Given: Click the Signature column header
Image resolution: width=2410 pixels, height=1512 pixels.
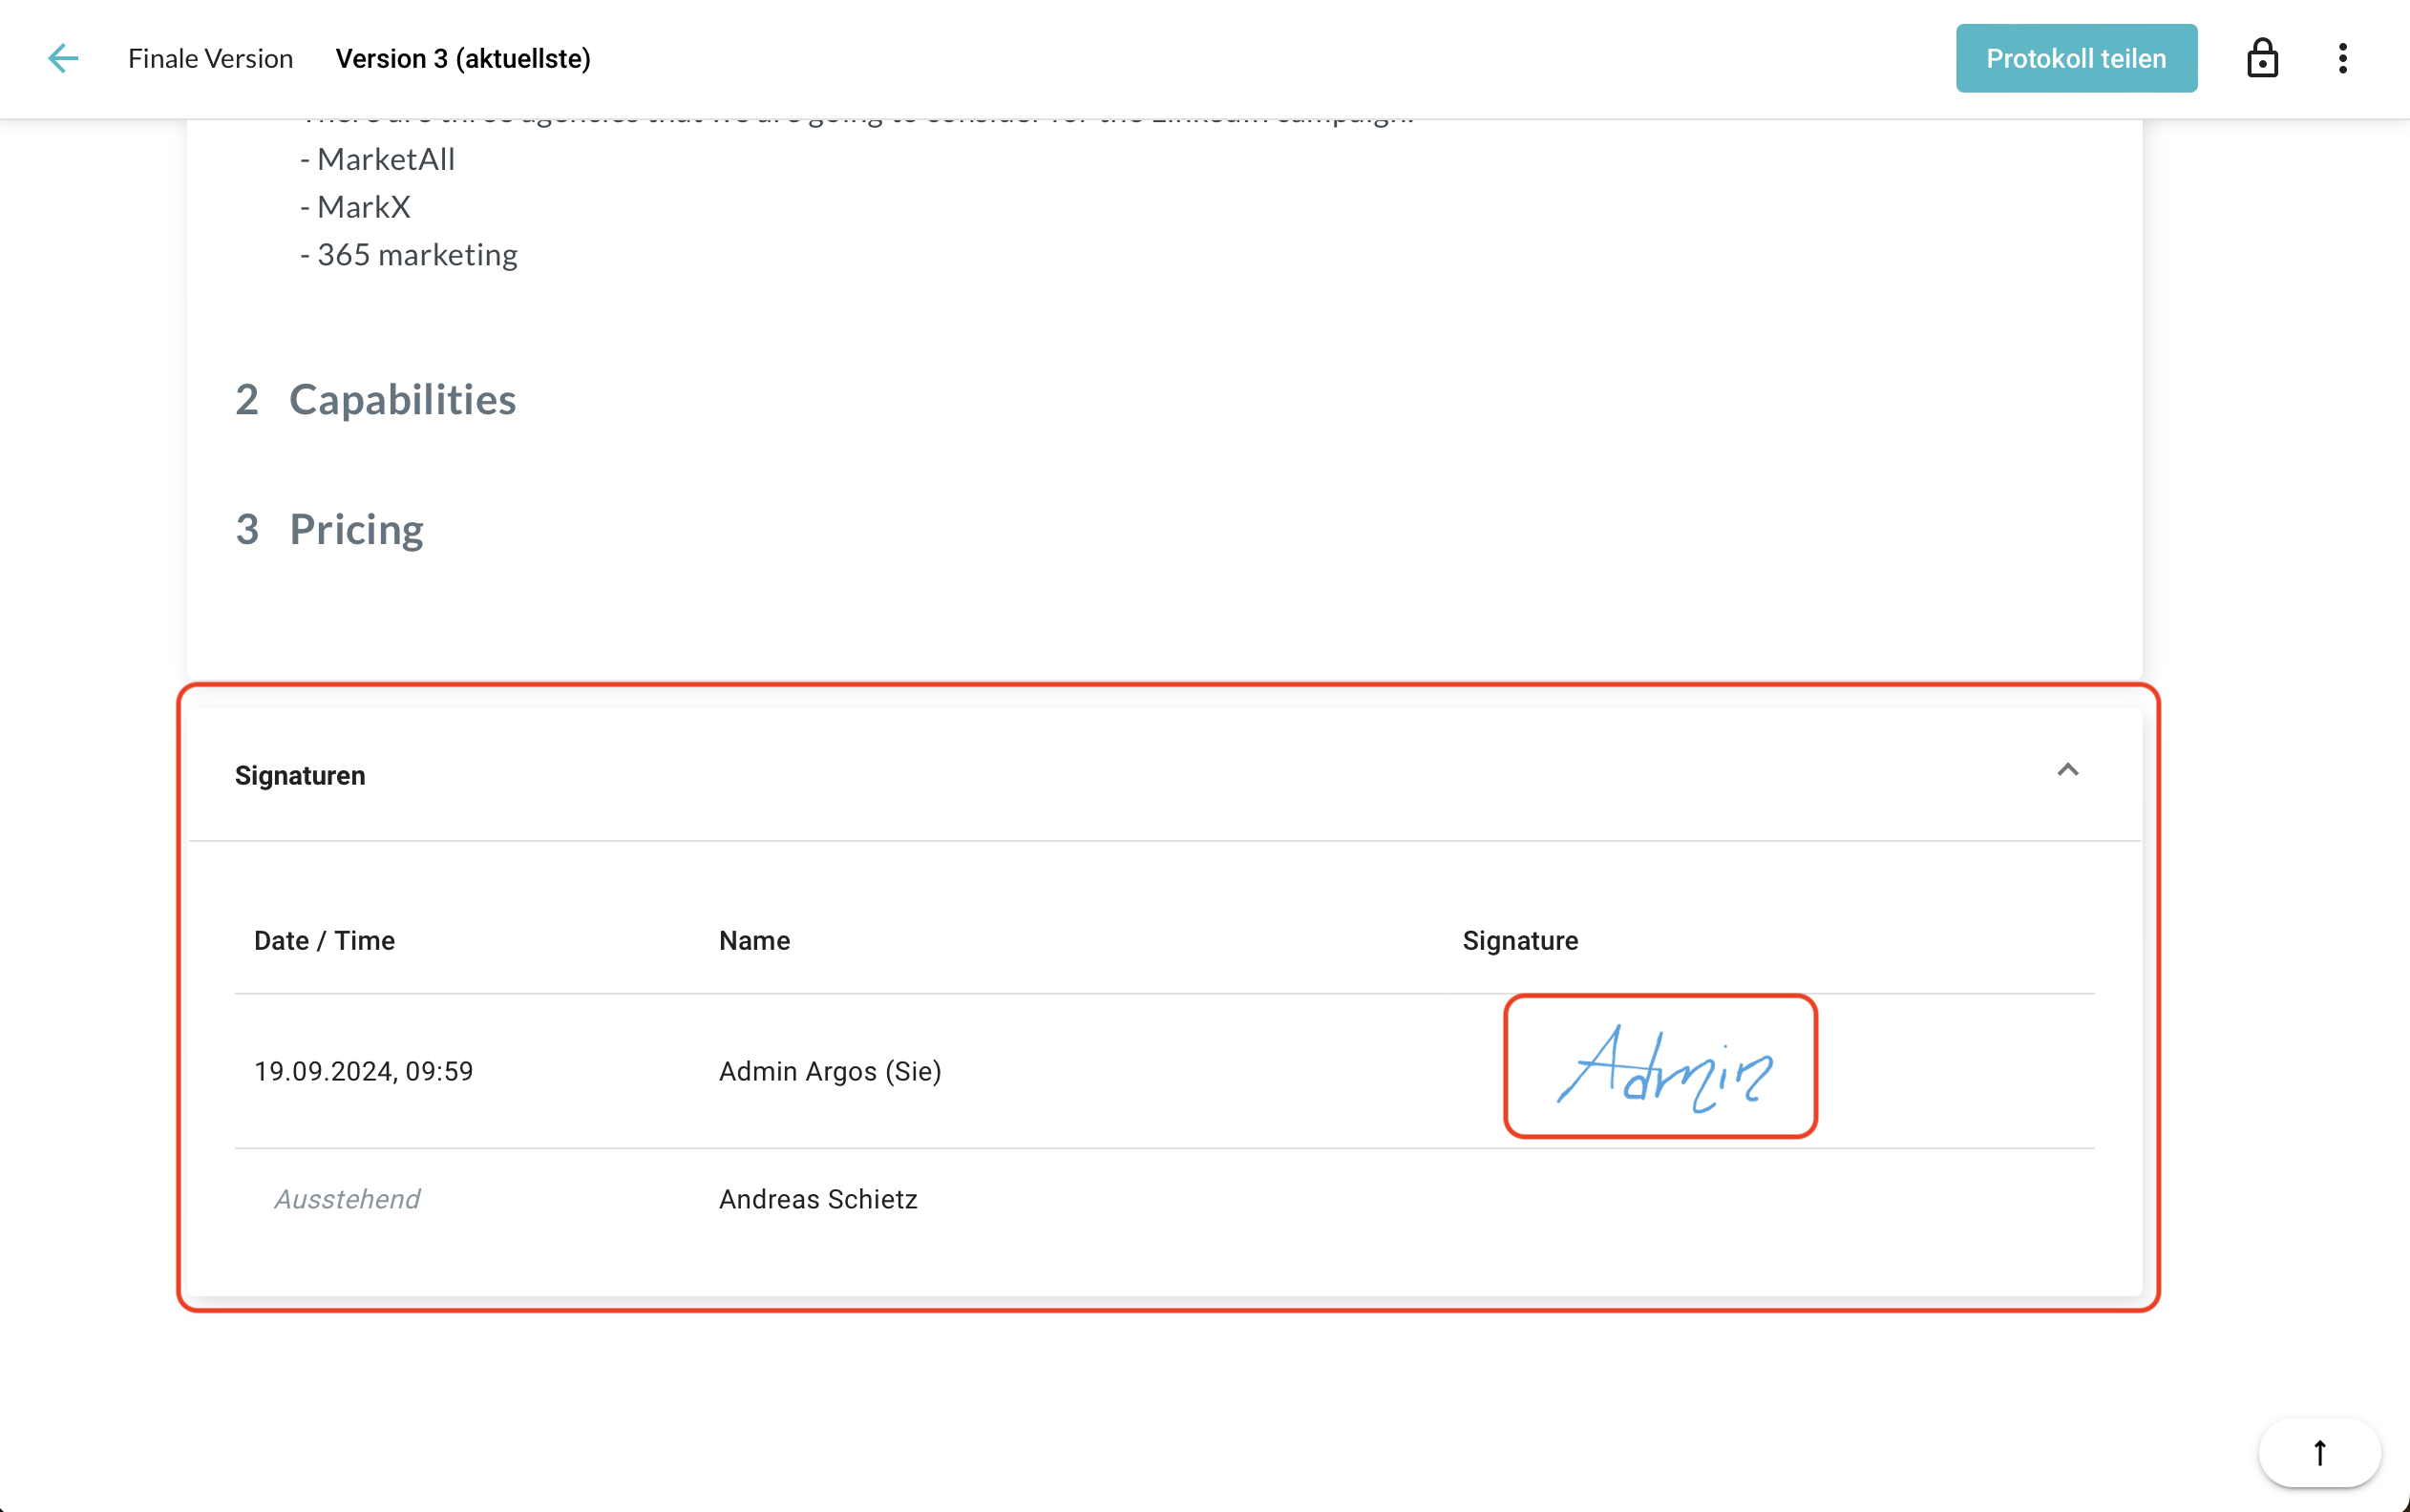Looking at the screenshot, I should click(1520, 941).
